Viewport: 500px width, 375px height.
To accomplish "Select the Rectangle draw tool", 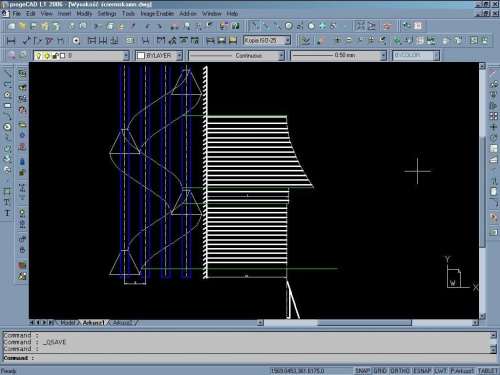I will [7, 106].
